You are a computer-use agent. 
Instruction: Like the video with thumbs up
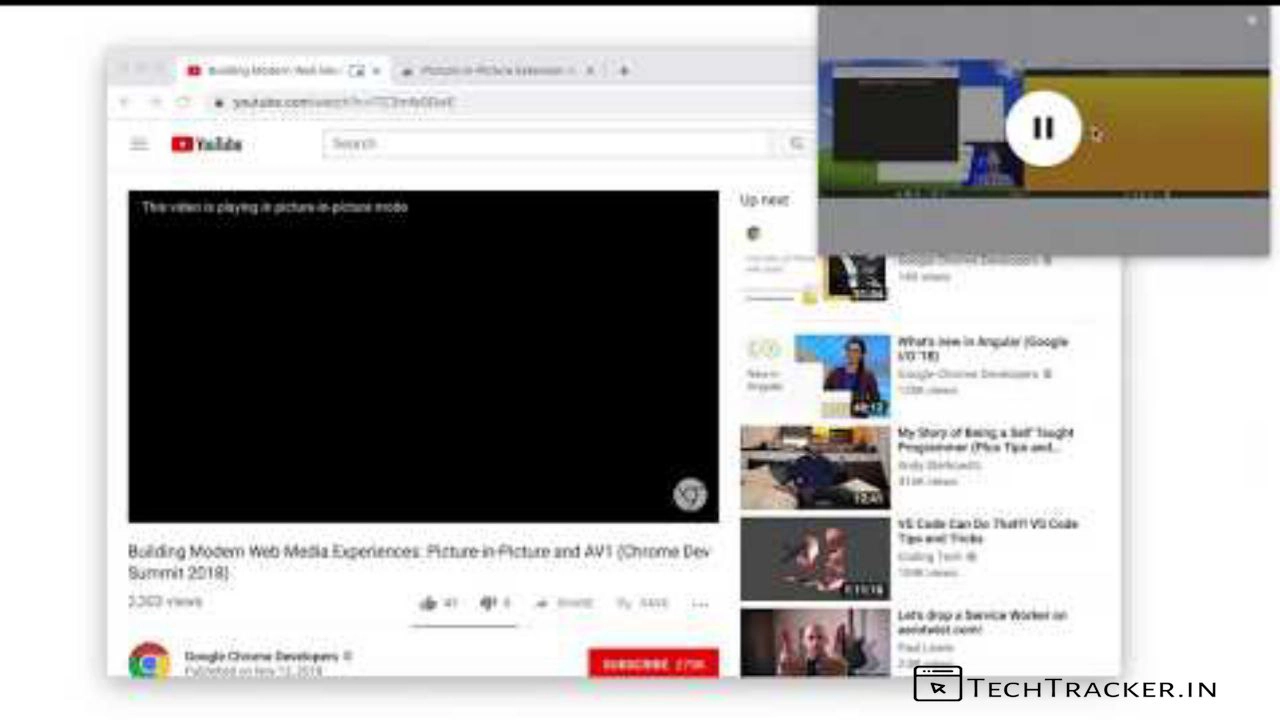pos(430,603)
